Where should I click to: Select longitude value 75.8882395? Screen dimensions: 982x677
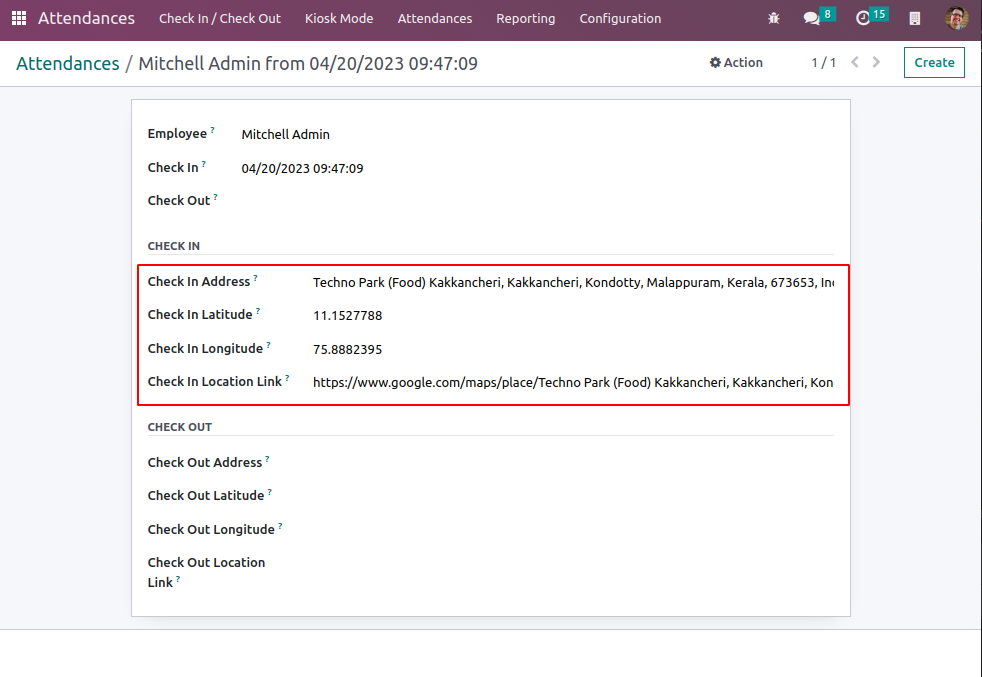click(x=348, y=349)
